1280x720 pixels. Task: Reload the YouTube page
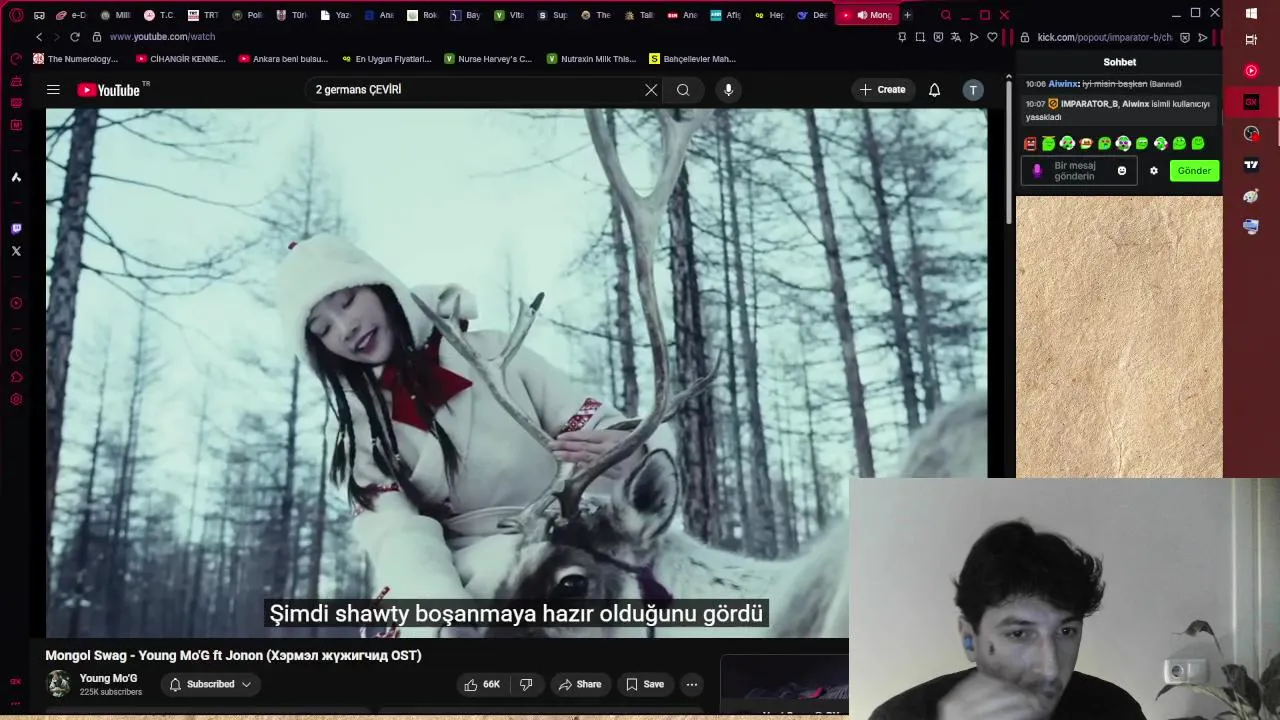[75, 37]
